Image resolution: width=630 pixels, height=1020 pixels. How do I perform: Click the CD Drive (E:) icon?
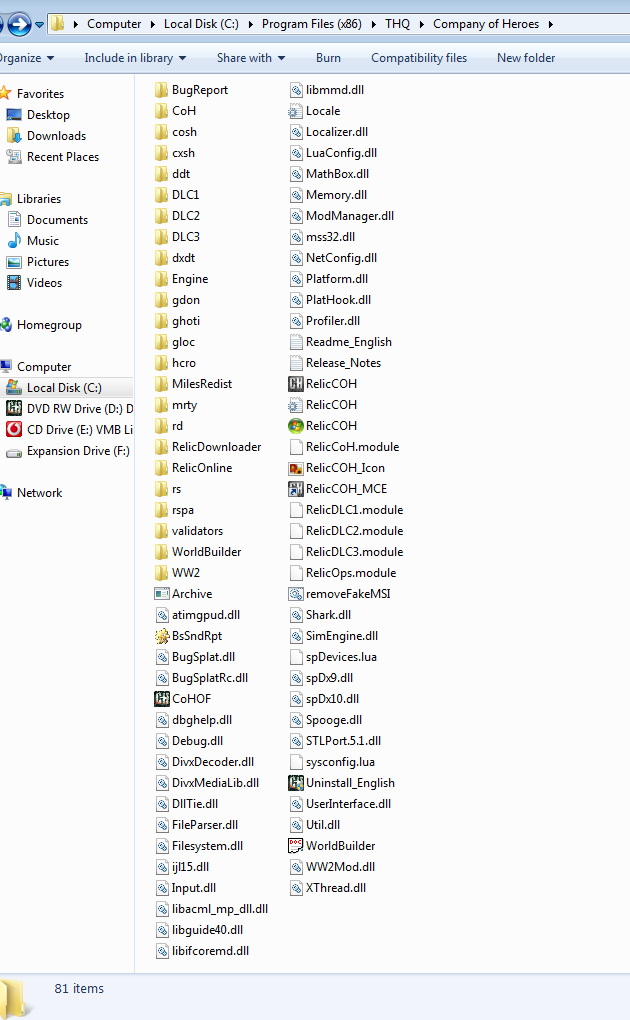pos(14,429)
